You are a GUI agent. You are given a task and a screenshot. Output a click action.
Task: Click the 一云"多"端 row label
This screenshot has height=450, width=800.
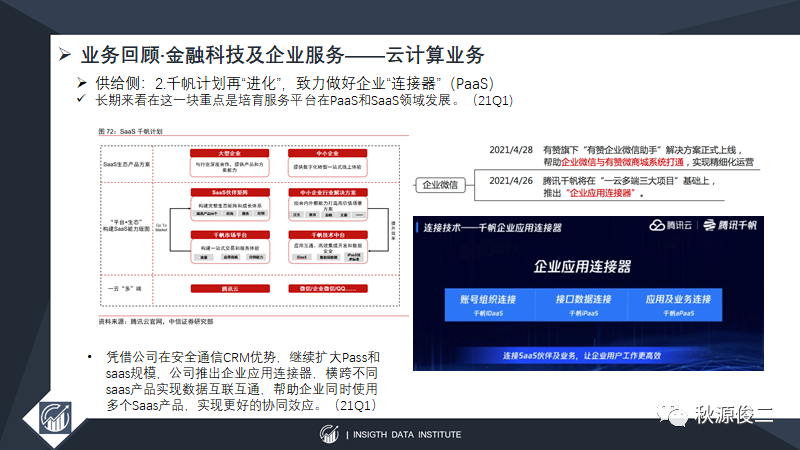tap(124, 289)
